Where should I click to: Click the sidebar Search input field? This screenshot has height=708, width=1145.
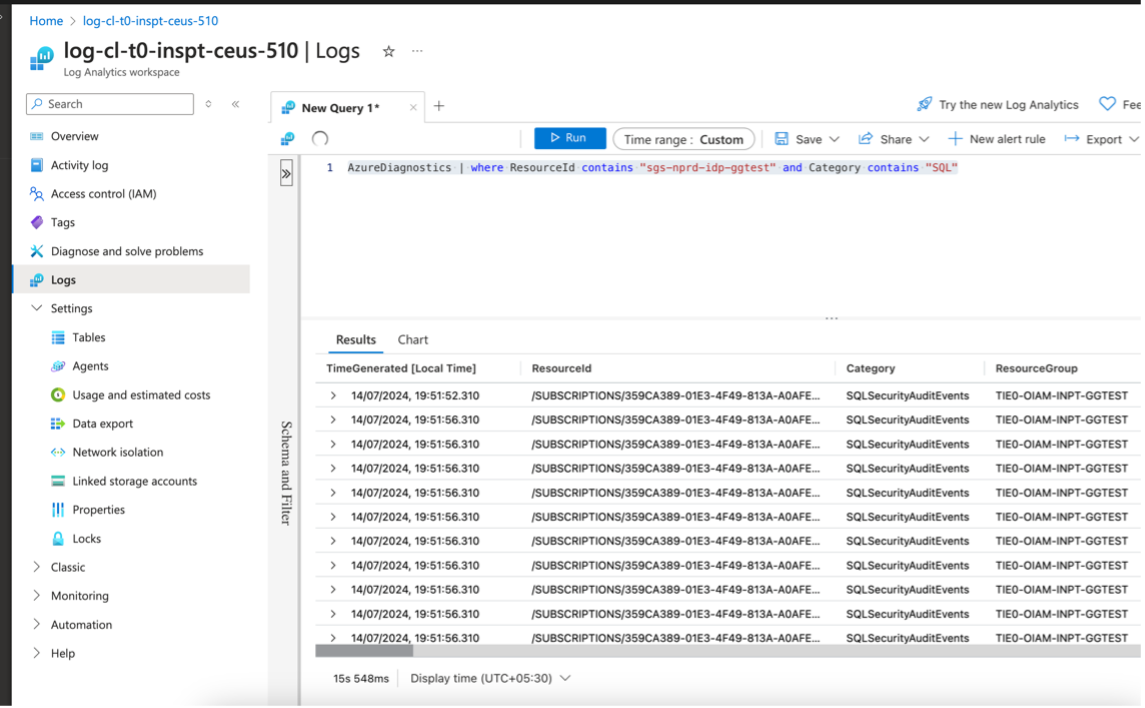point(110,104)
